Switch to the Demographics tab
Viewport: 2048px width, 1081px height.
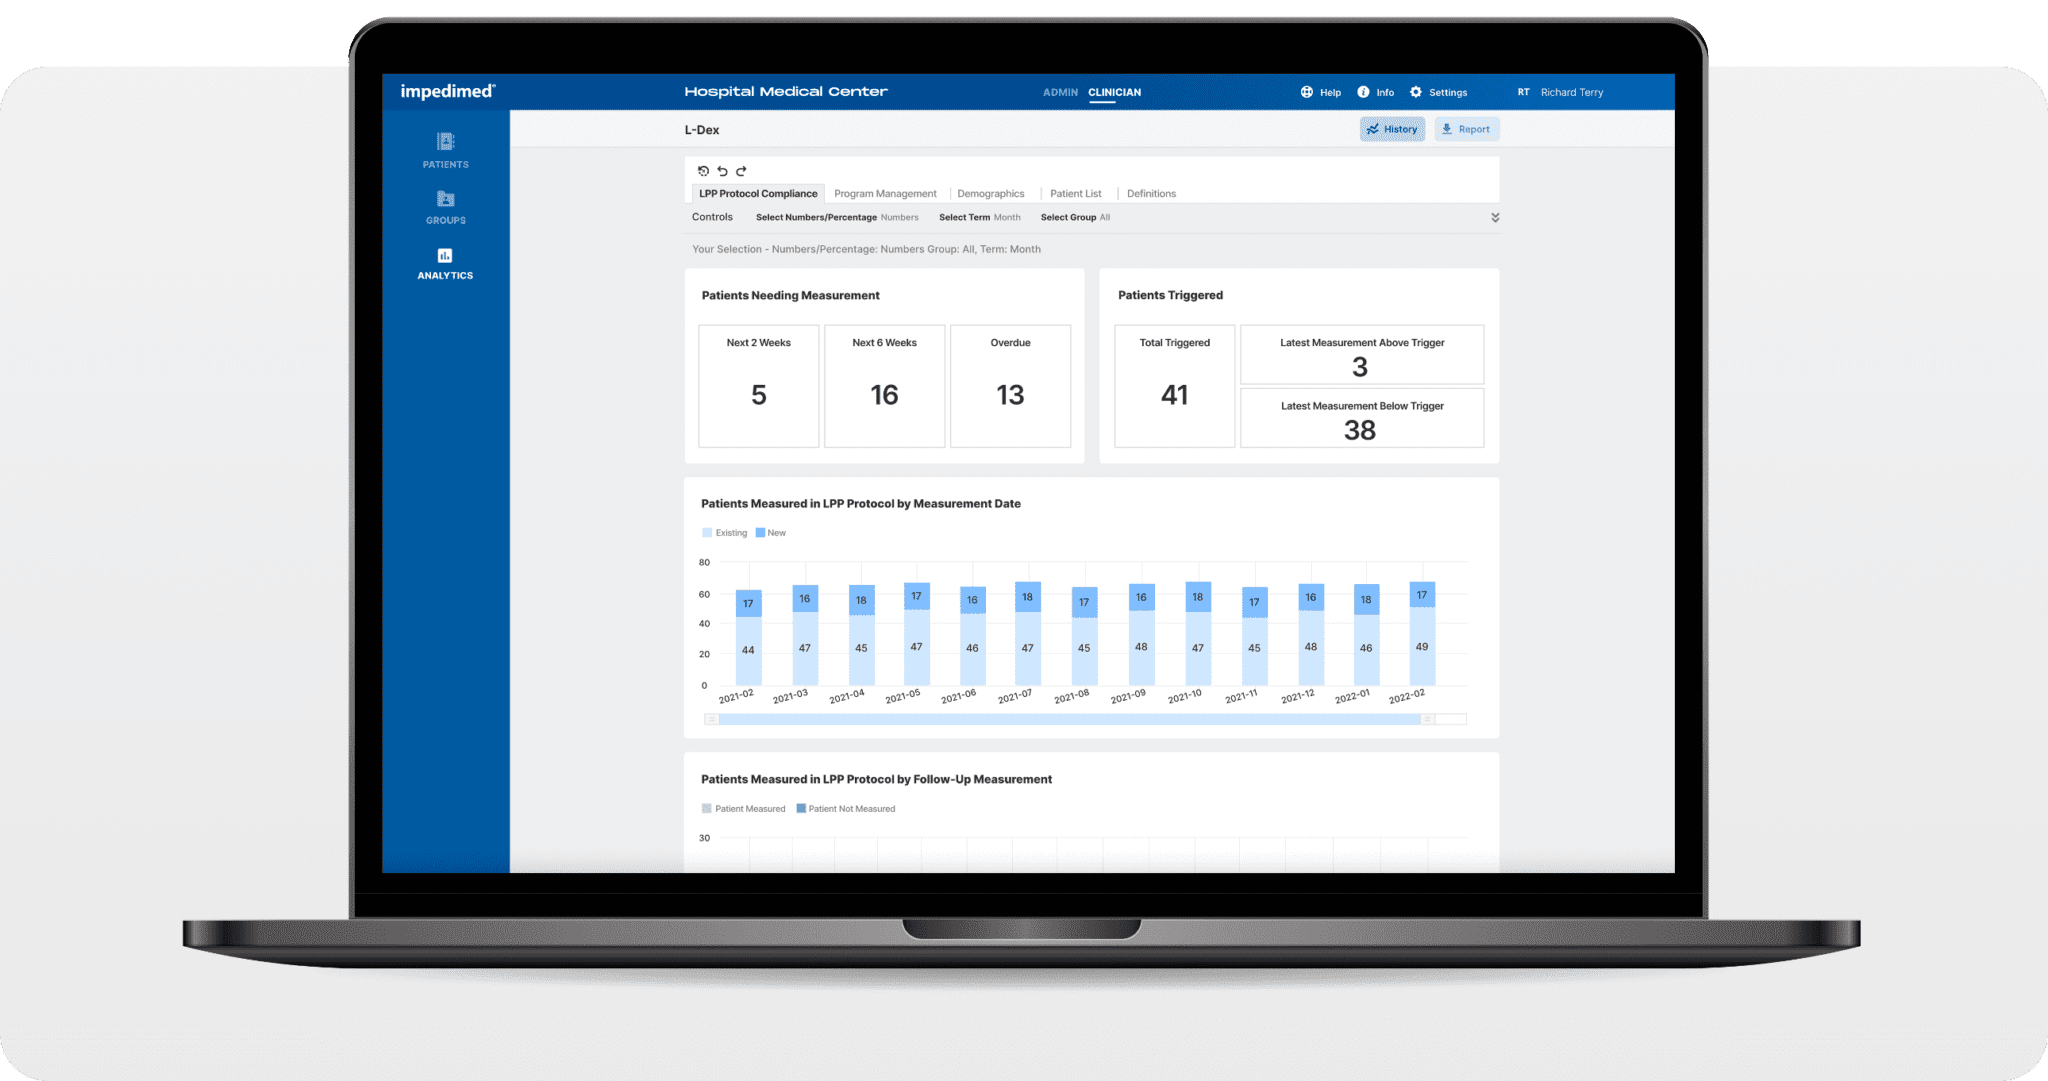(990, 194)
